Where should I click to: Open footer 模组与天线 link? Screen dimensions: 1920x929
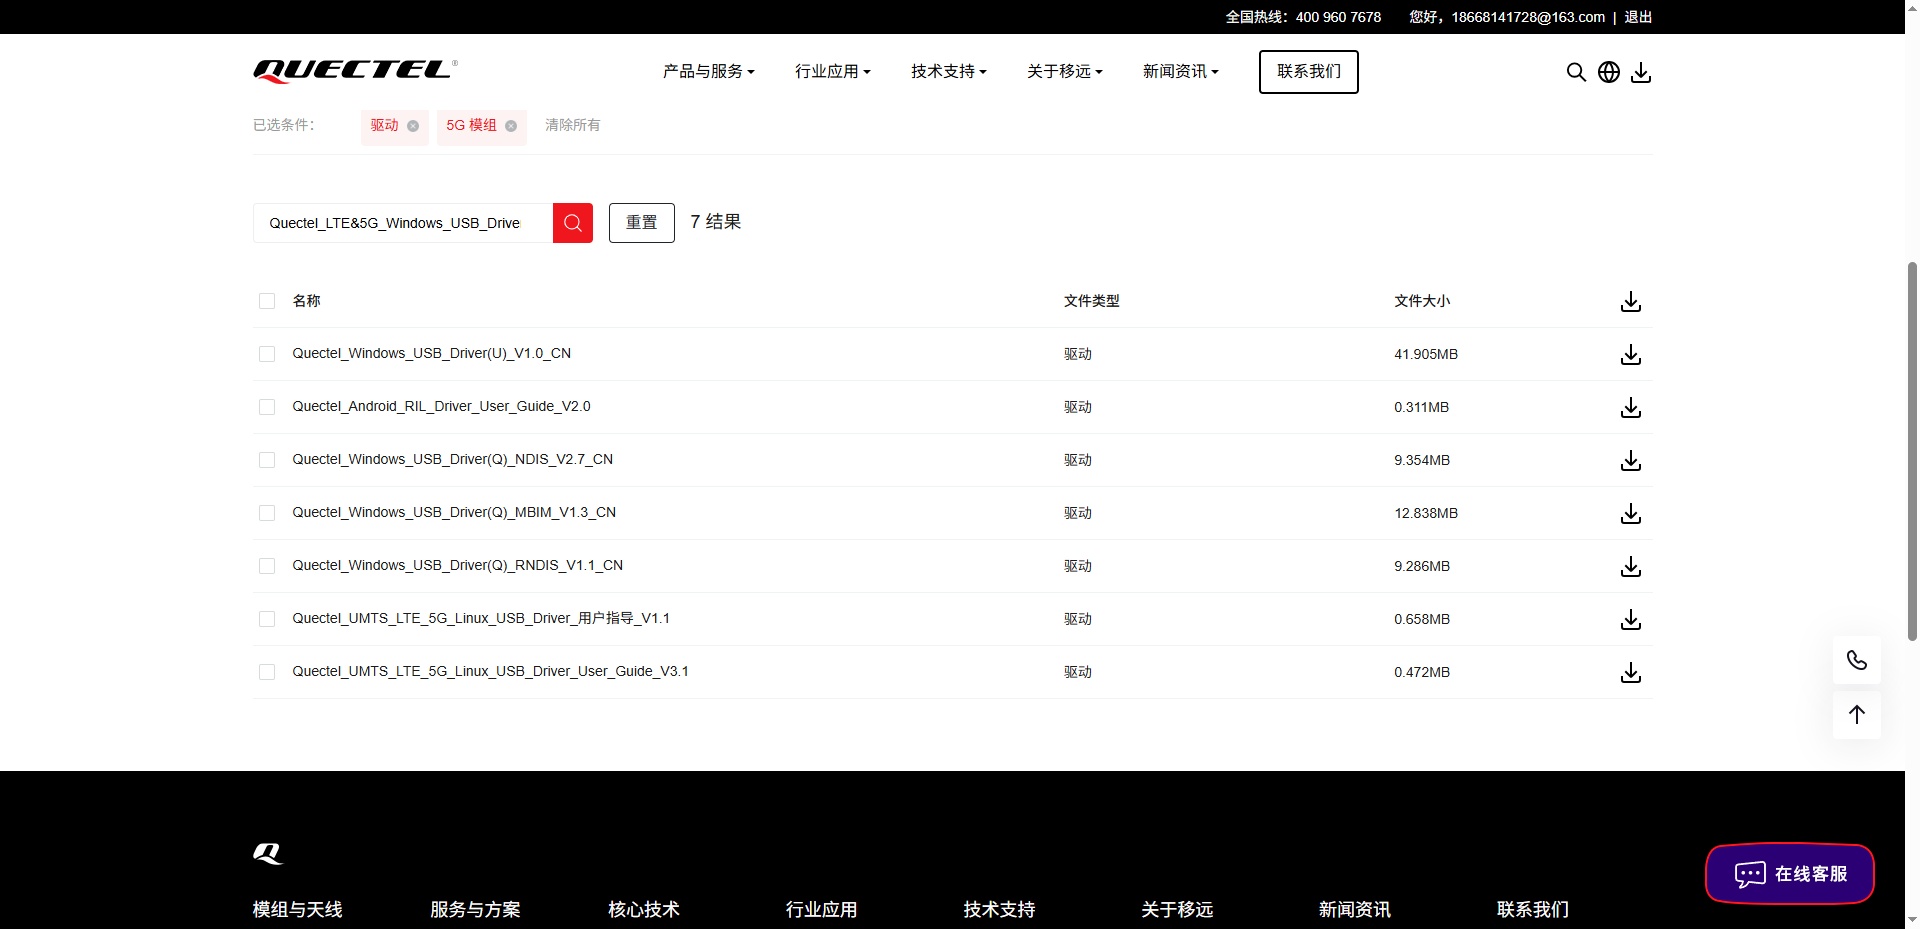pos(298,909)
